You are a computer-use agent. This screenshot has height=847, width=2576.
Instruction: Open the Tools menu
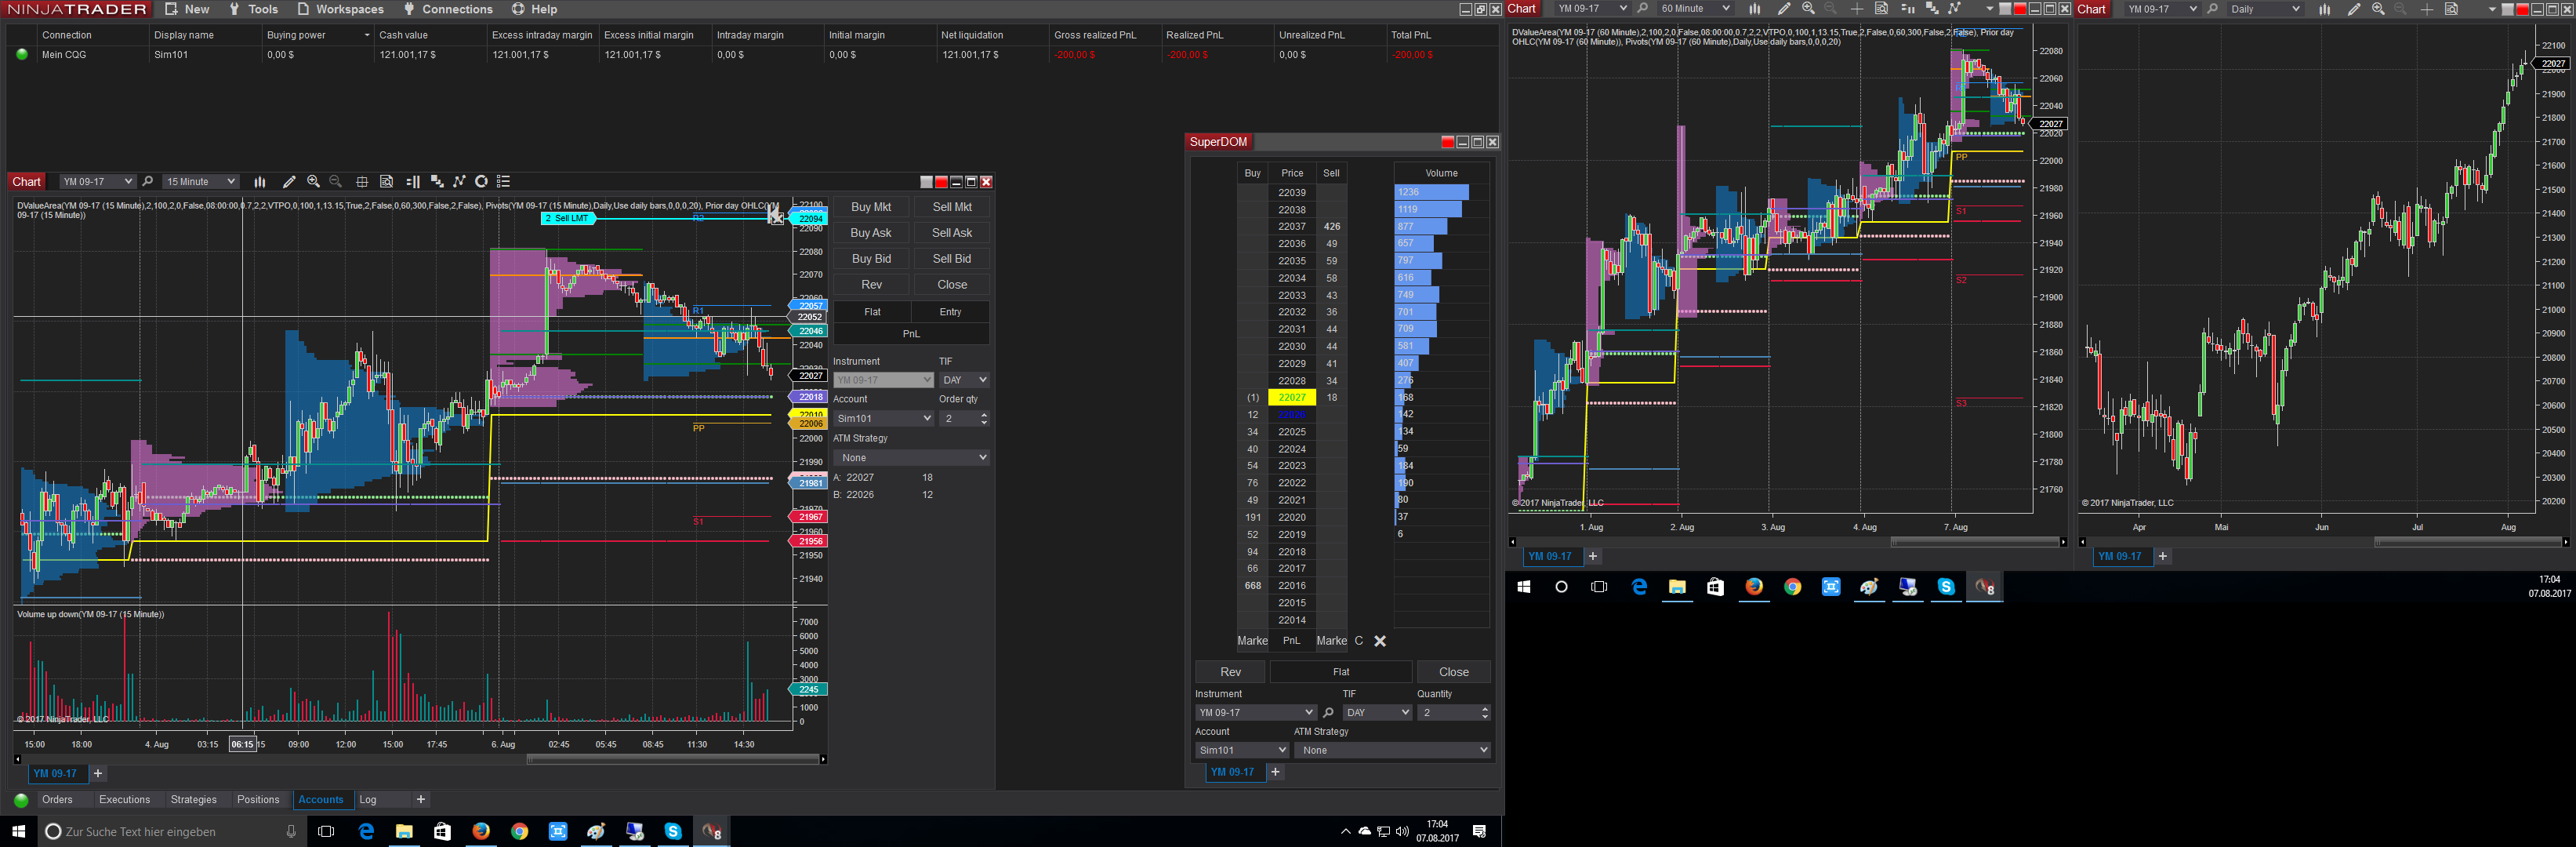point(254,9)
